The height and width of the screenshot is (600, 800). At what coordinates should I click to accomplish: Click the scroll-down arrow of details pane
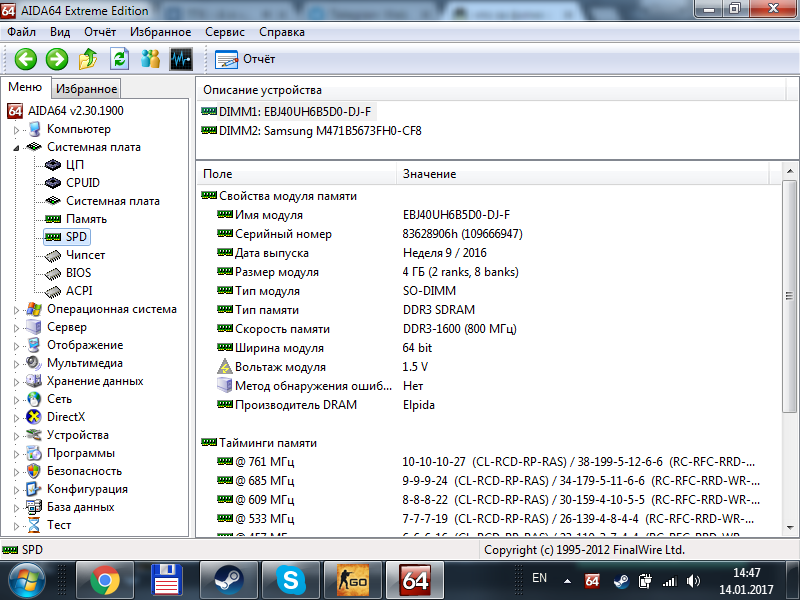pos(789,528)
